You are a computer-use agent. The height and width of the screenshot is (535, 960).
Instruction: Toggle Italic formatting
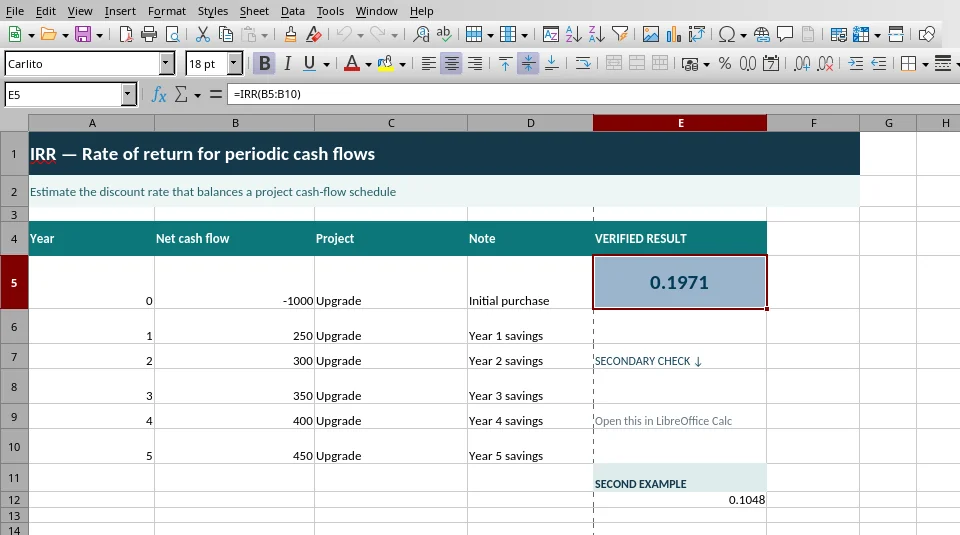(x=287, y=64)
